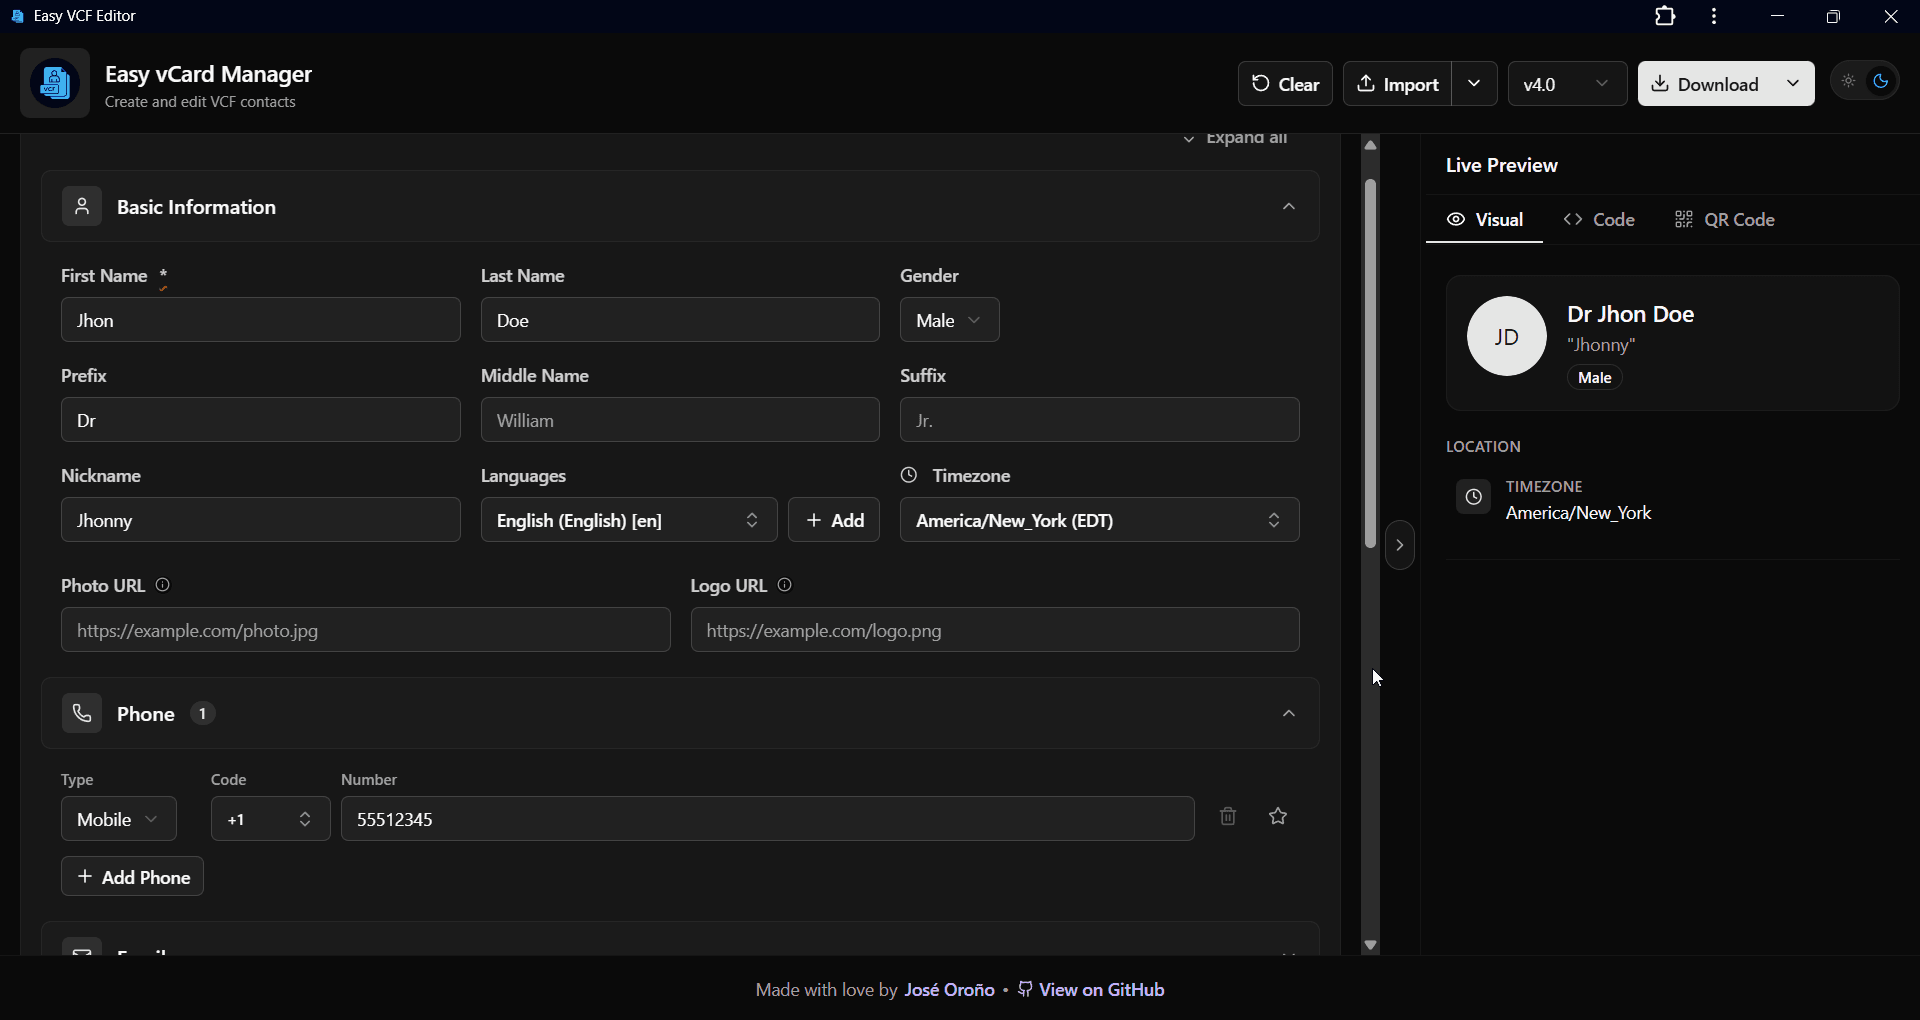Click the Clear button
The width and height of the screenshot is (1920, 1020).
pyautogui.click(x=1286, y=84)
